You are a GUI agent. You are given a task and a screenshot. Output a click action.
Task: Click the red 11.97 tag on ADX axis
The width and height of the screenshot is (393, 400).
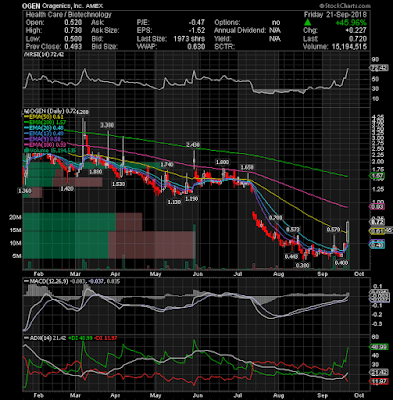379,382
